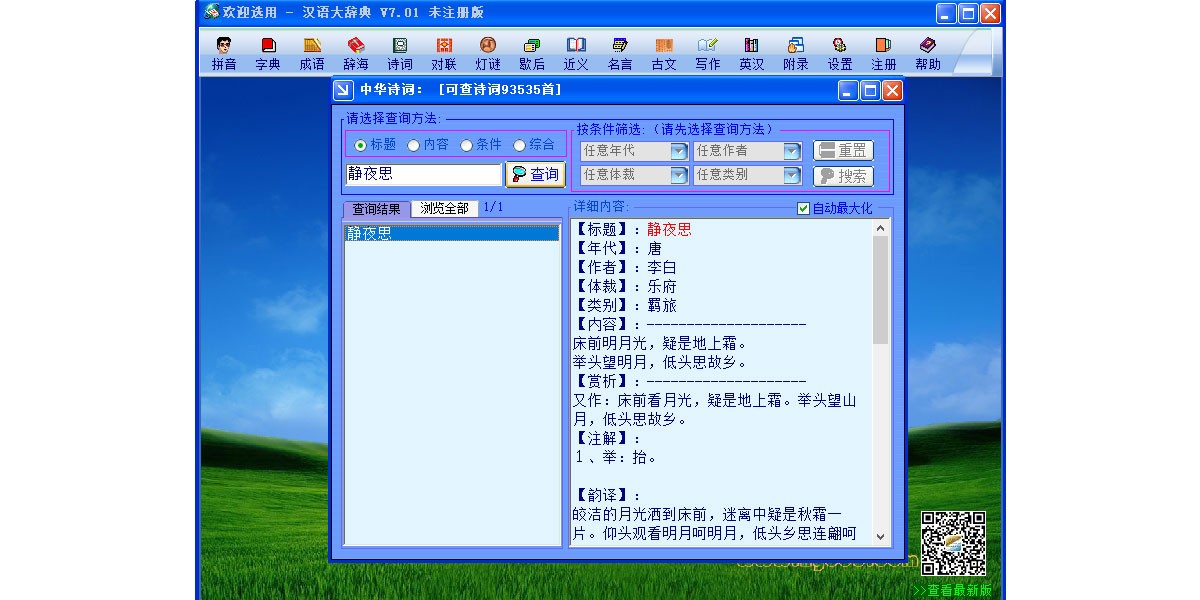Open the 附录 appendix tool
Viewport: 1200px width, 600px height.
coord(796,54)
